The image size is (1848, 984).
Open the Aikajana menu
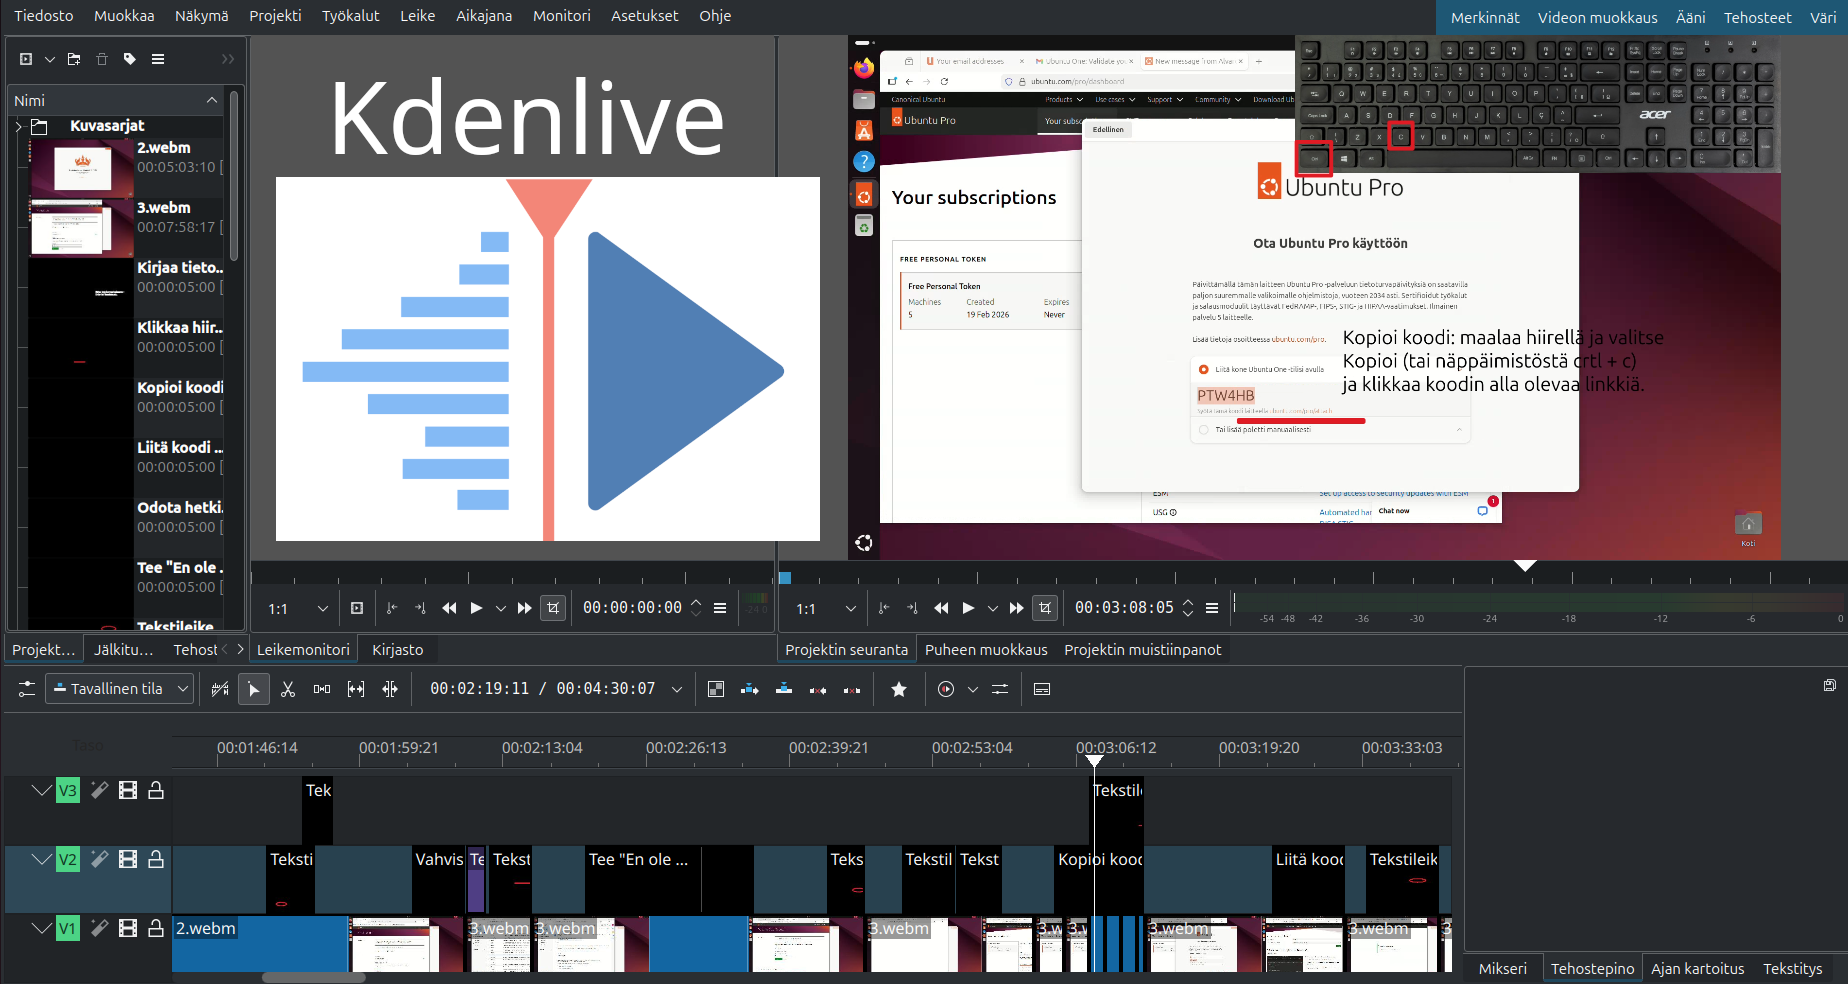pyautogui.click(x=484, y=16)
